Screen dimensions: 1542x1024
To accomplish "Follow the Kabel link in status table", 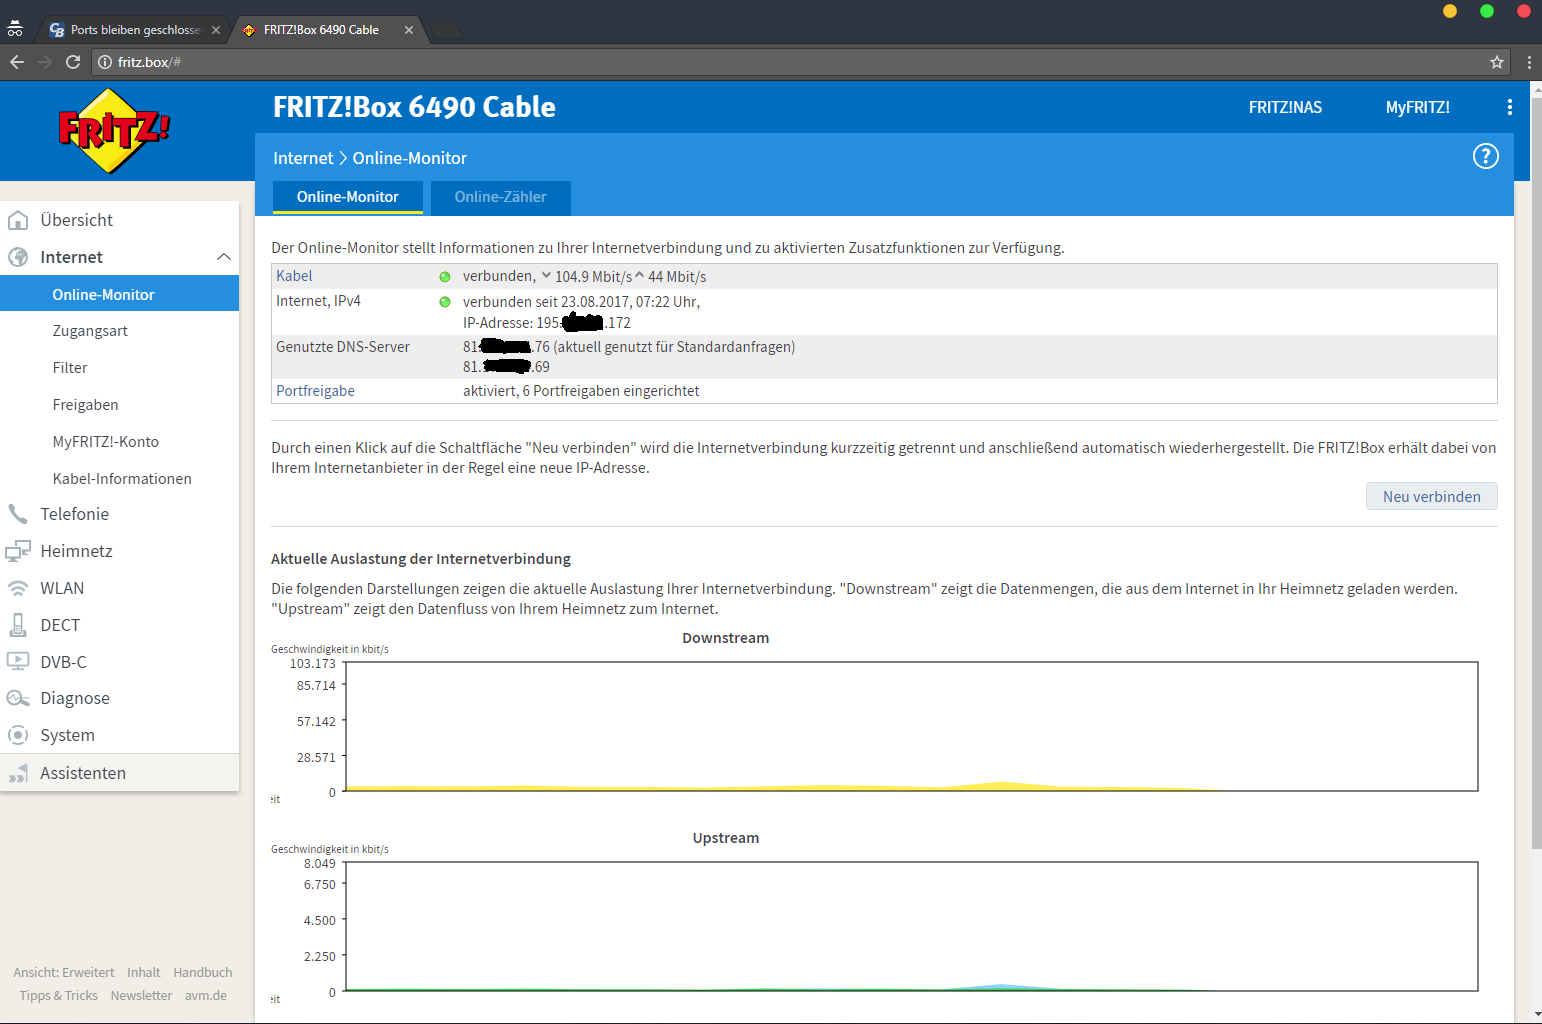I will click(294, 276).
